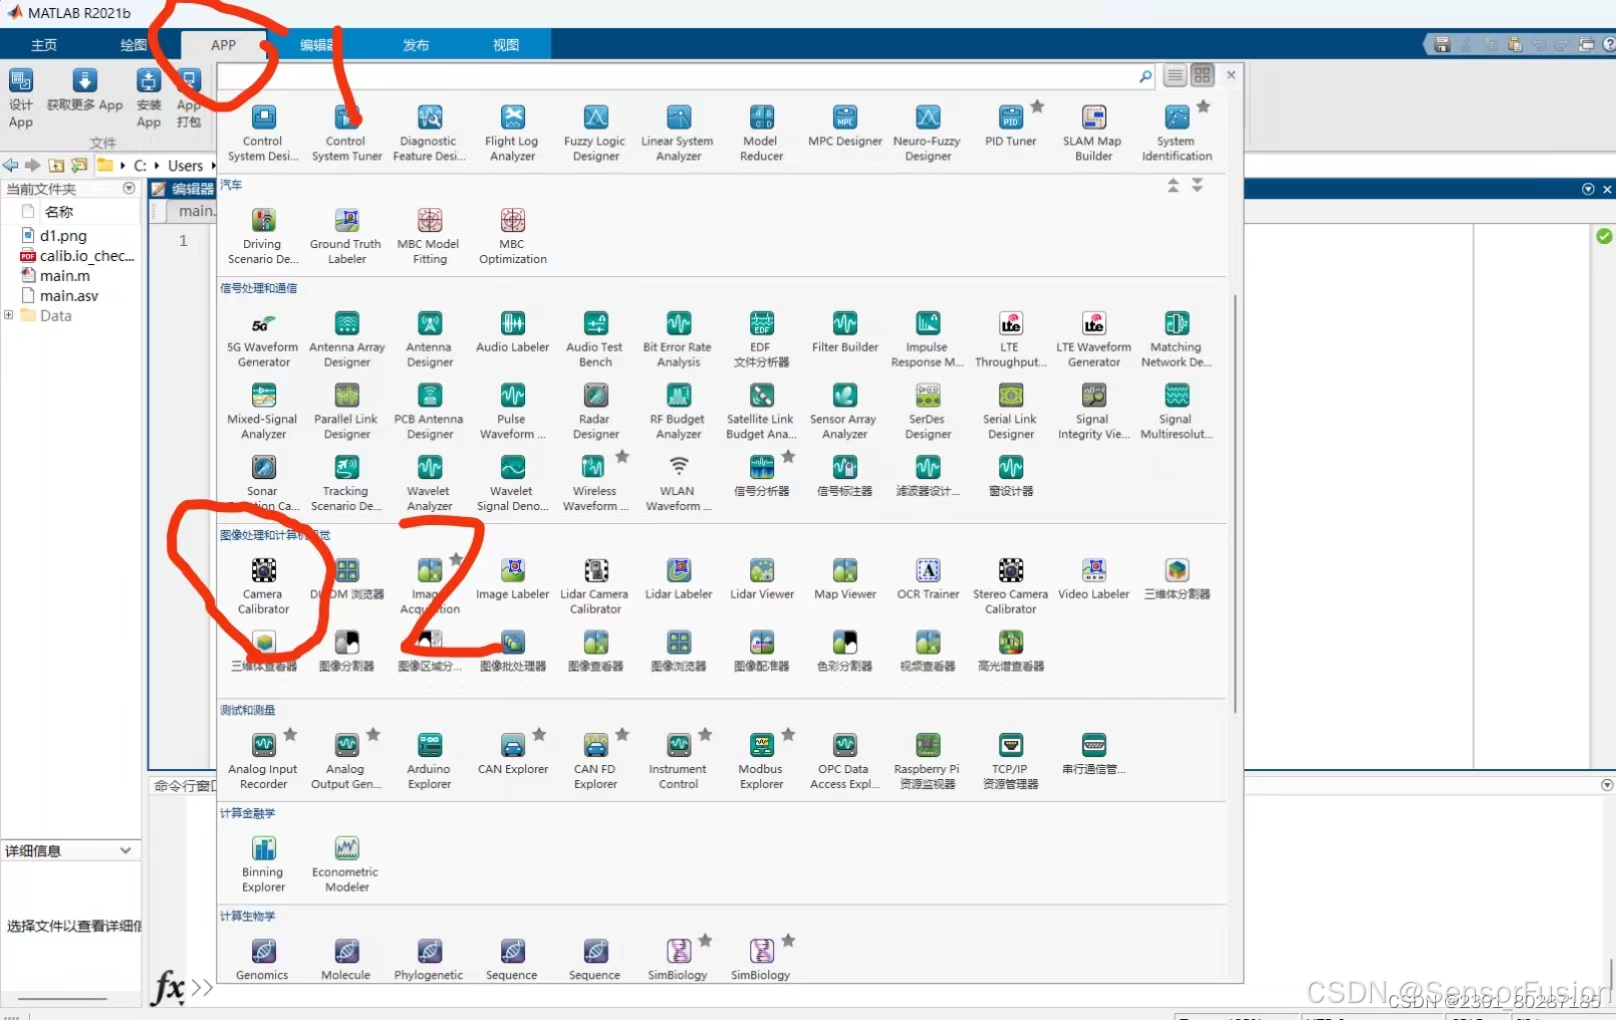
Task: Open the command window actions menu
Action: 1607,785
